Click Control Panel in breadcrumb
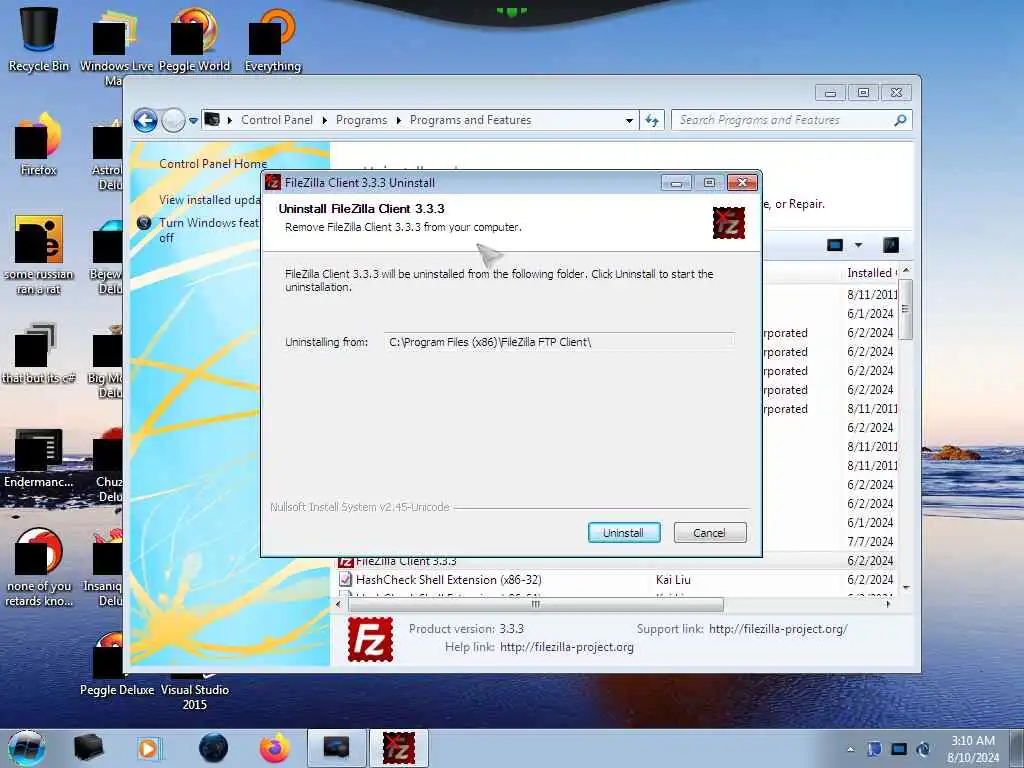Viewport: 1024px width, 768px height. tap(277, 120)
